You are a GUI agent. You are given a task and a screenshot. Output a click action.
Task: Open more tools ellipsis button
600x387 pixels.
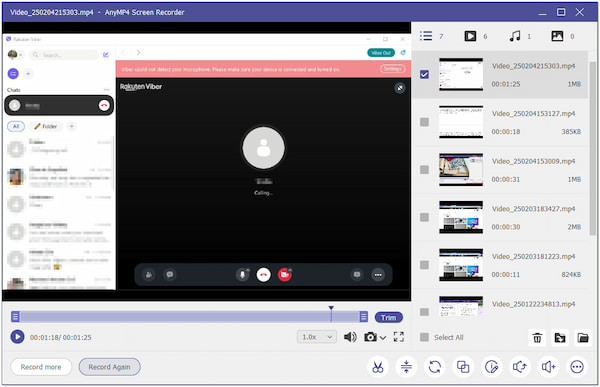[x=577, y=367]
